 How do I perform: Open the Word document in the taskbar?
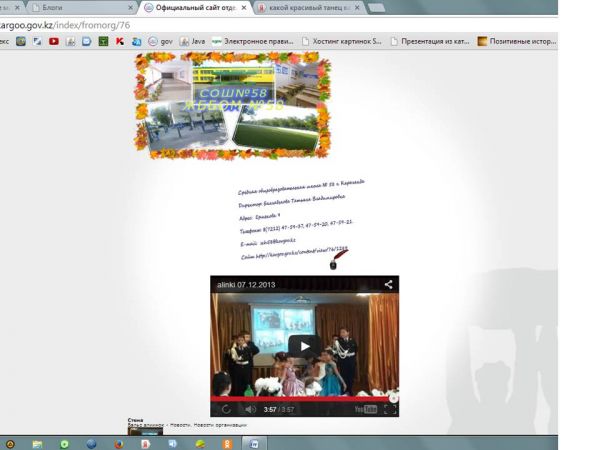point(254,443)
